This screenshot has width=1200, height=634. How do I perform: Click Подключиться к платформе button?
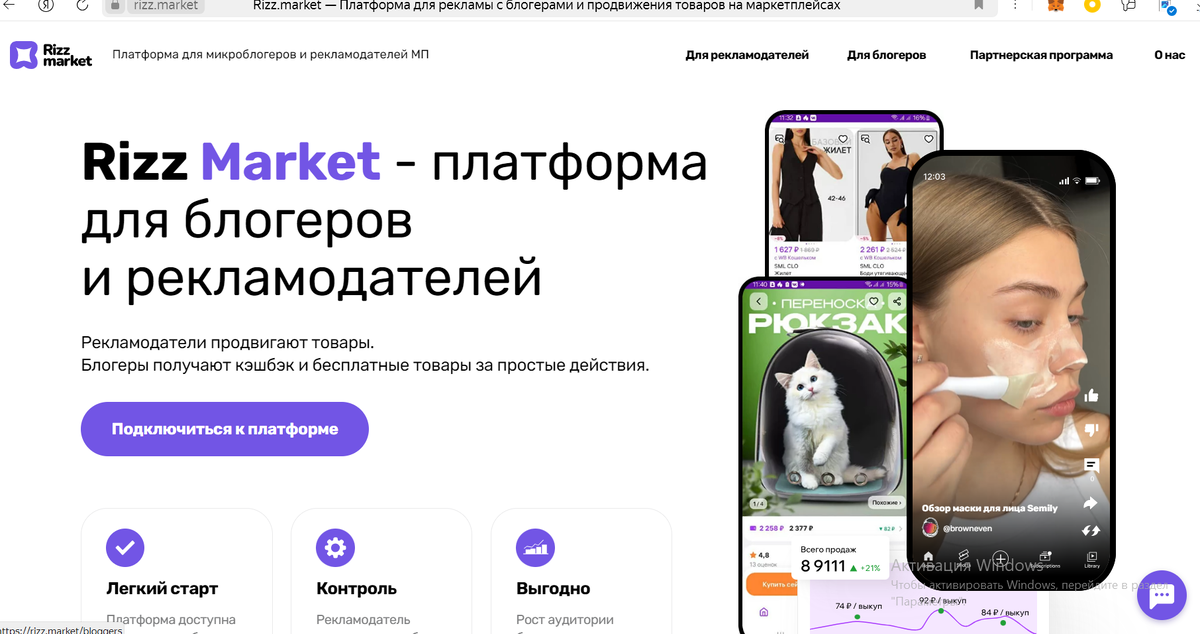pos(225,429)
